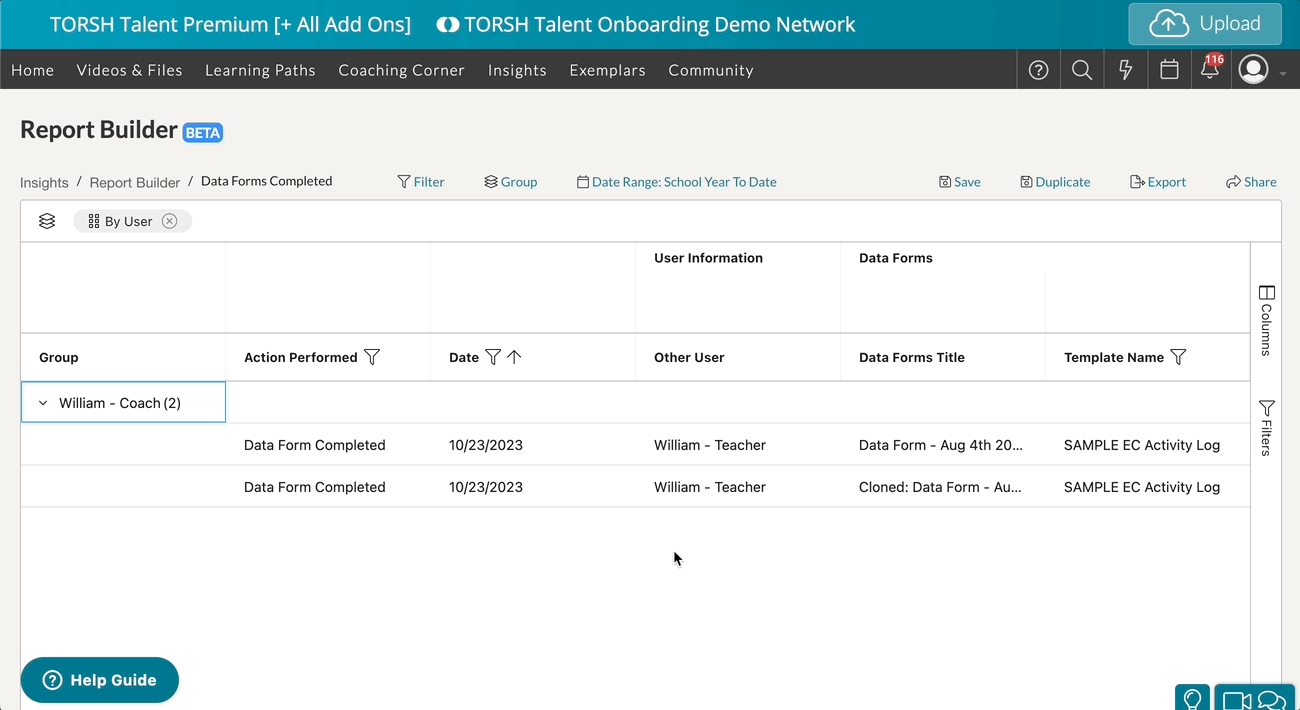The image size is (1300, 710).
Task: Open the lightning bolt quick actions icon
Action: click(x=1126, y=70)
